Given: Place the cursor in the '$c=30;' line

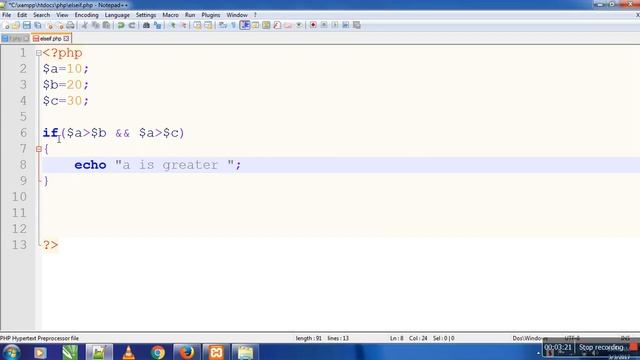Looking at the screenshot, I should tap(65, 101).
